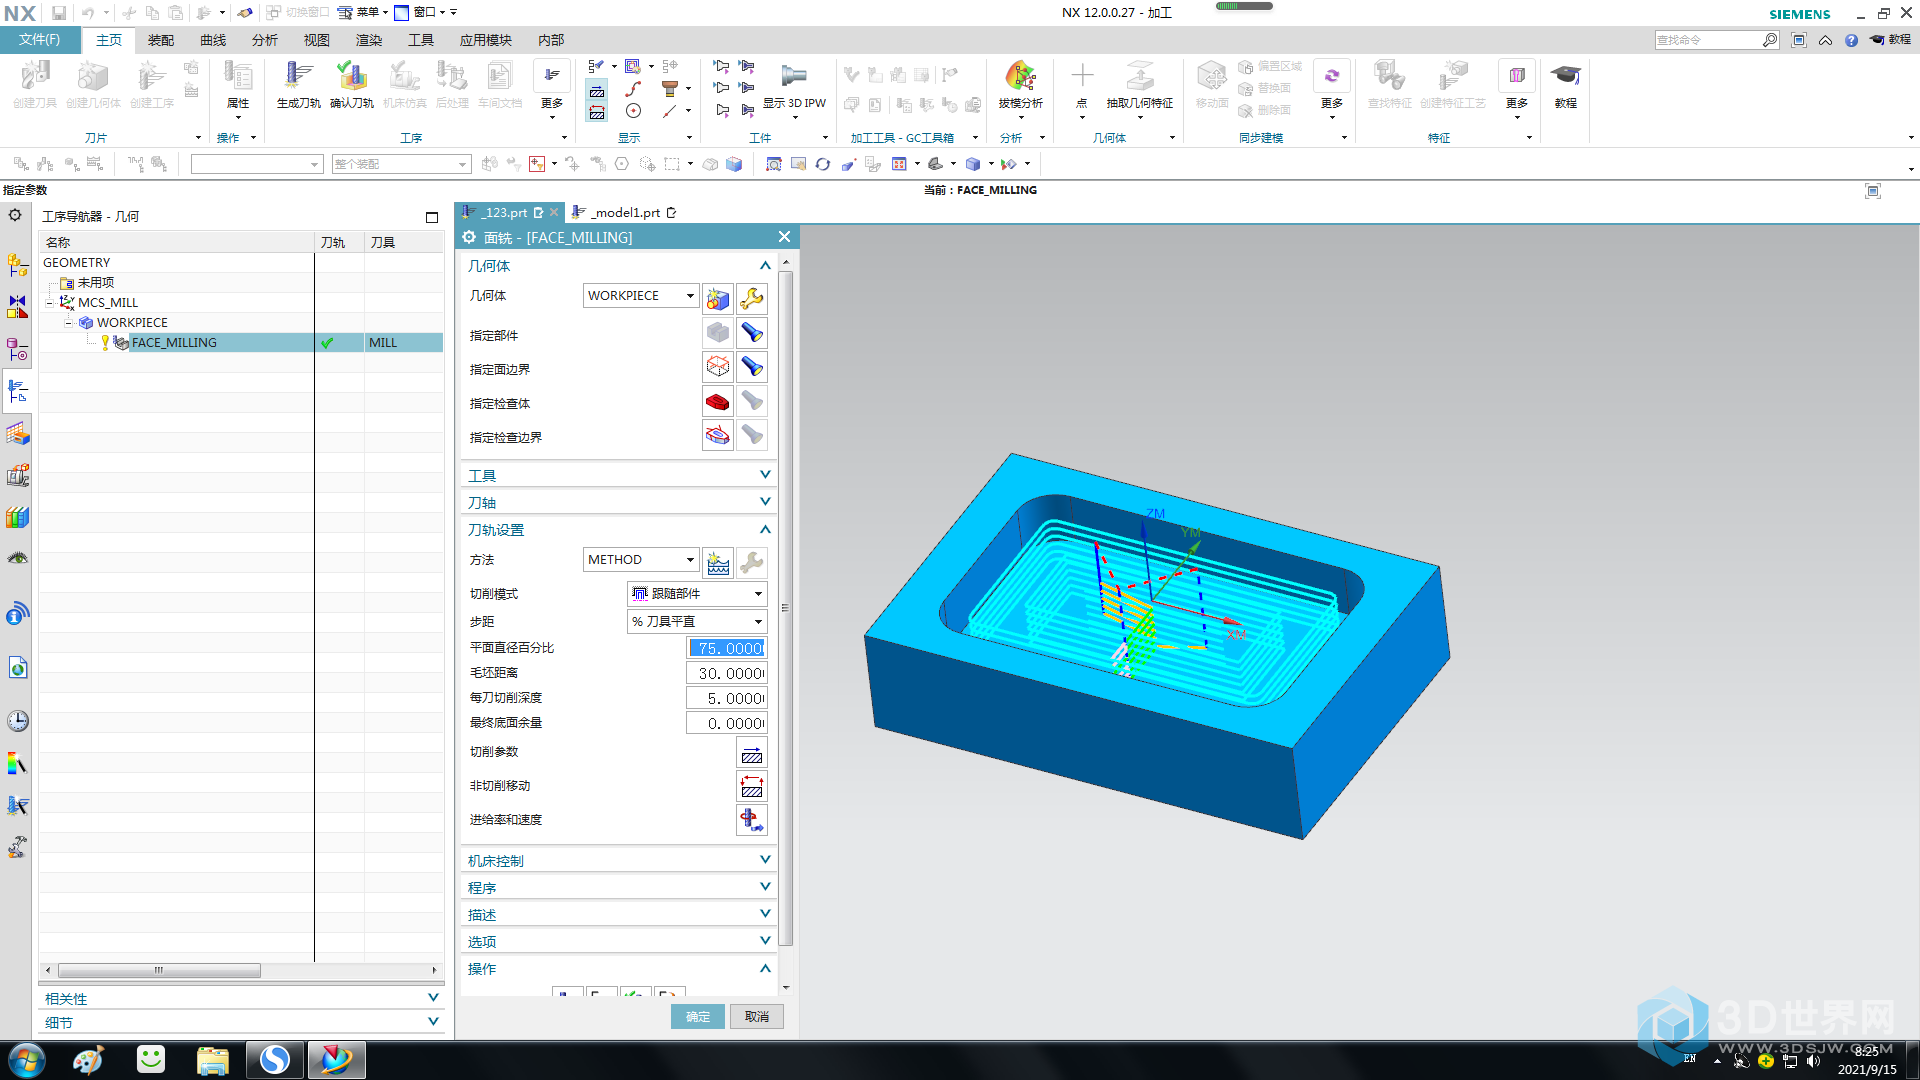This screenshot has width=1920, height=1080.
Task: Click new method icon beside METHOD dropdown
Action: [718, 563]
